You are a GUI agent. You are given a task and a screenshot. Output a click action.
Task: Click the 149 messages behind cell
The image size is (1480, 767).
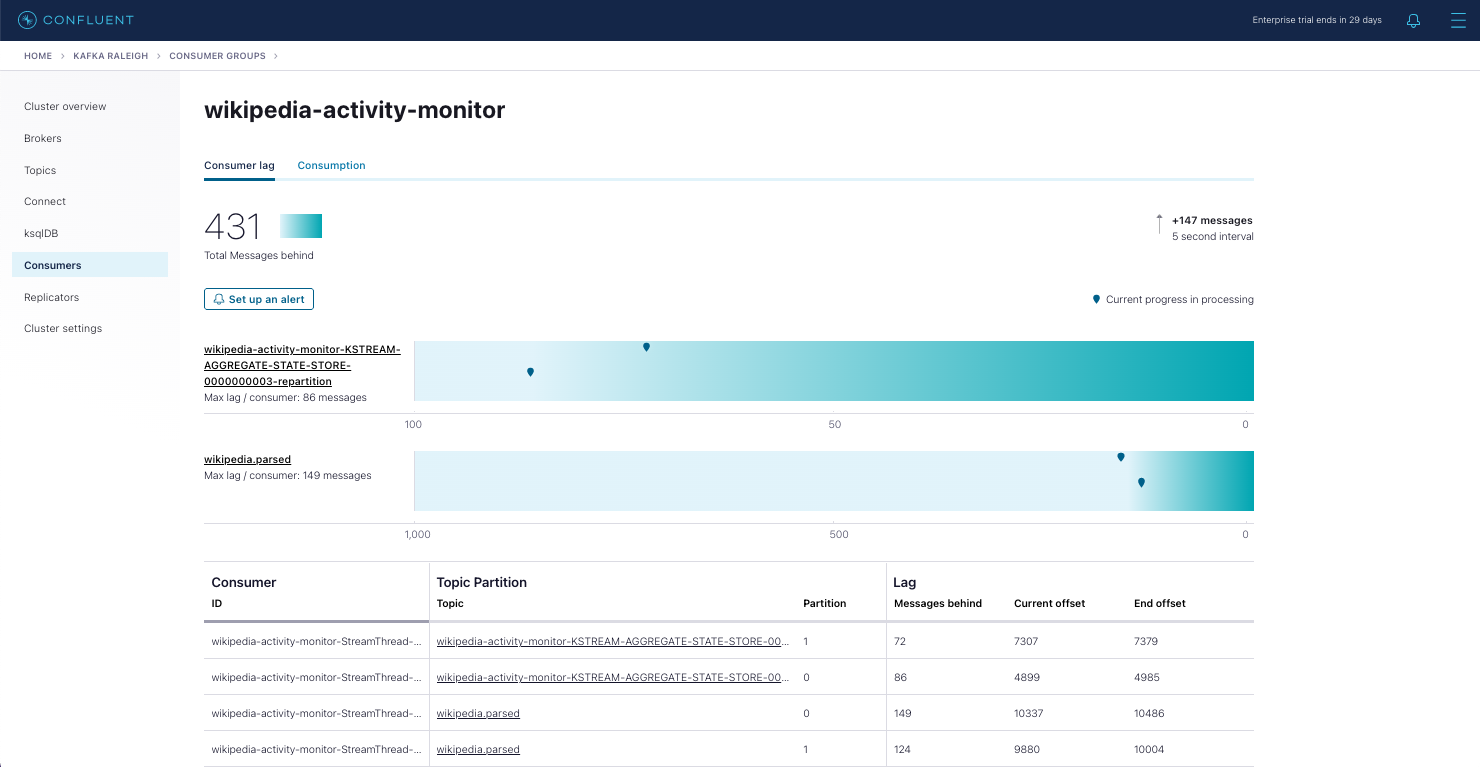coord(903,713)
